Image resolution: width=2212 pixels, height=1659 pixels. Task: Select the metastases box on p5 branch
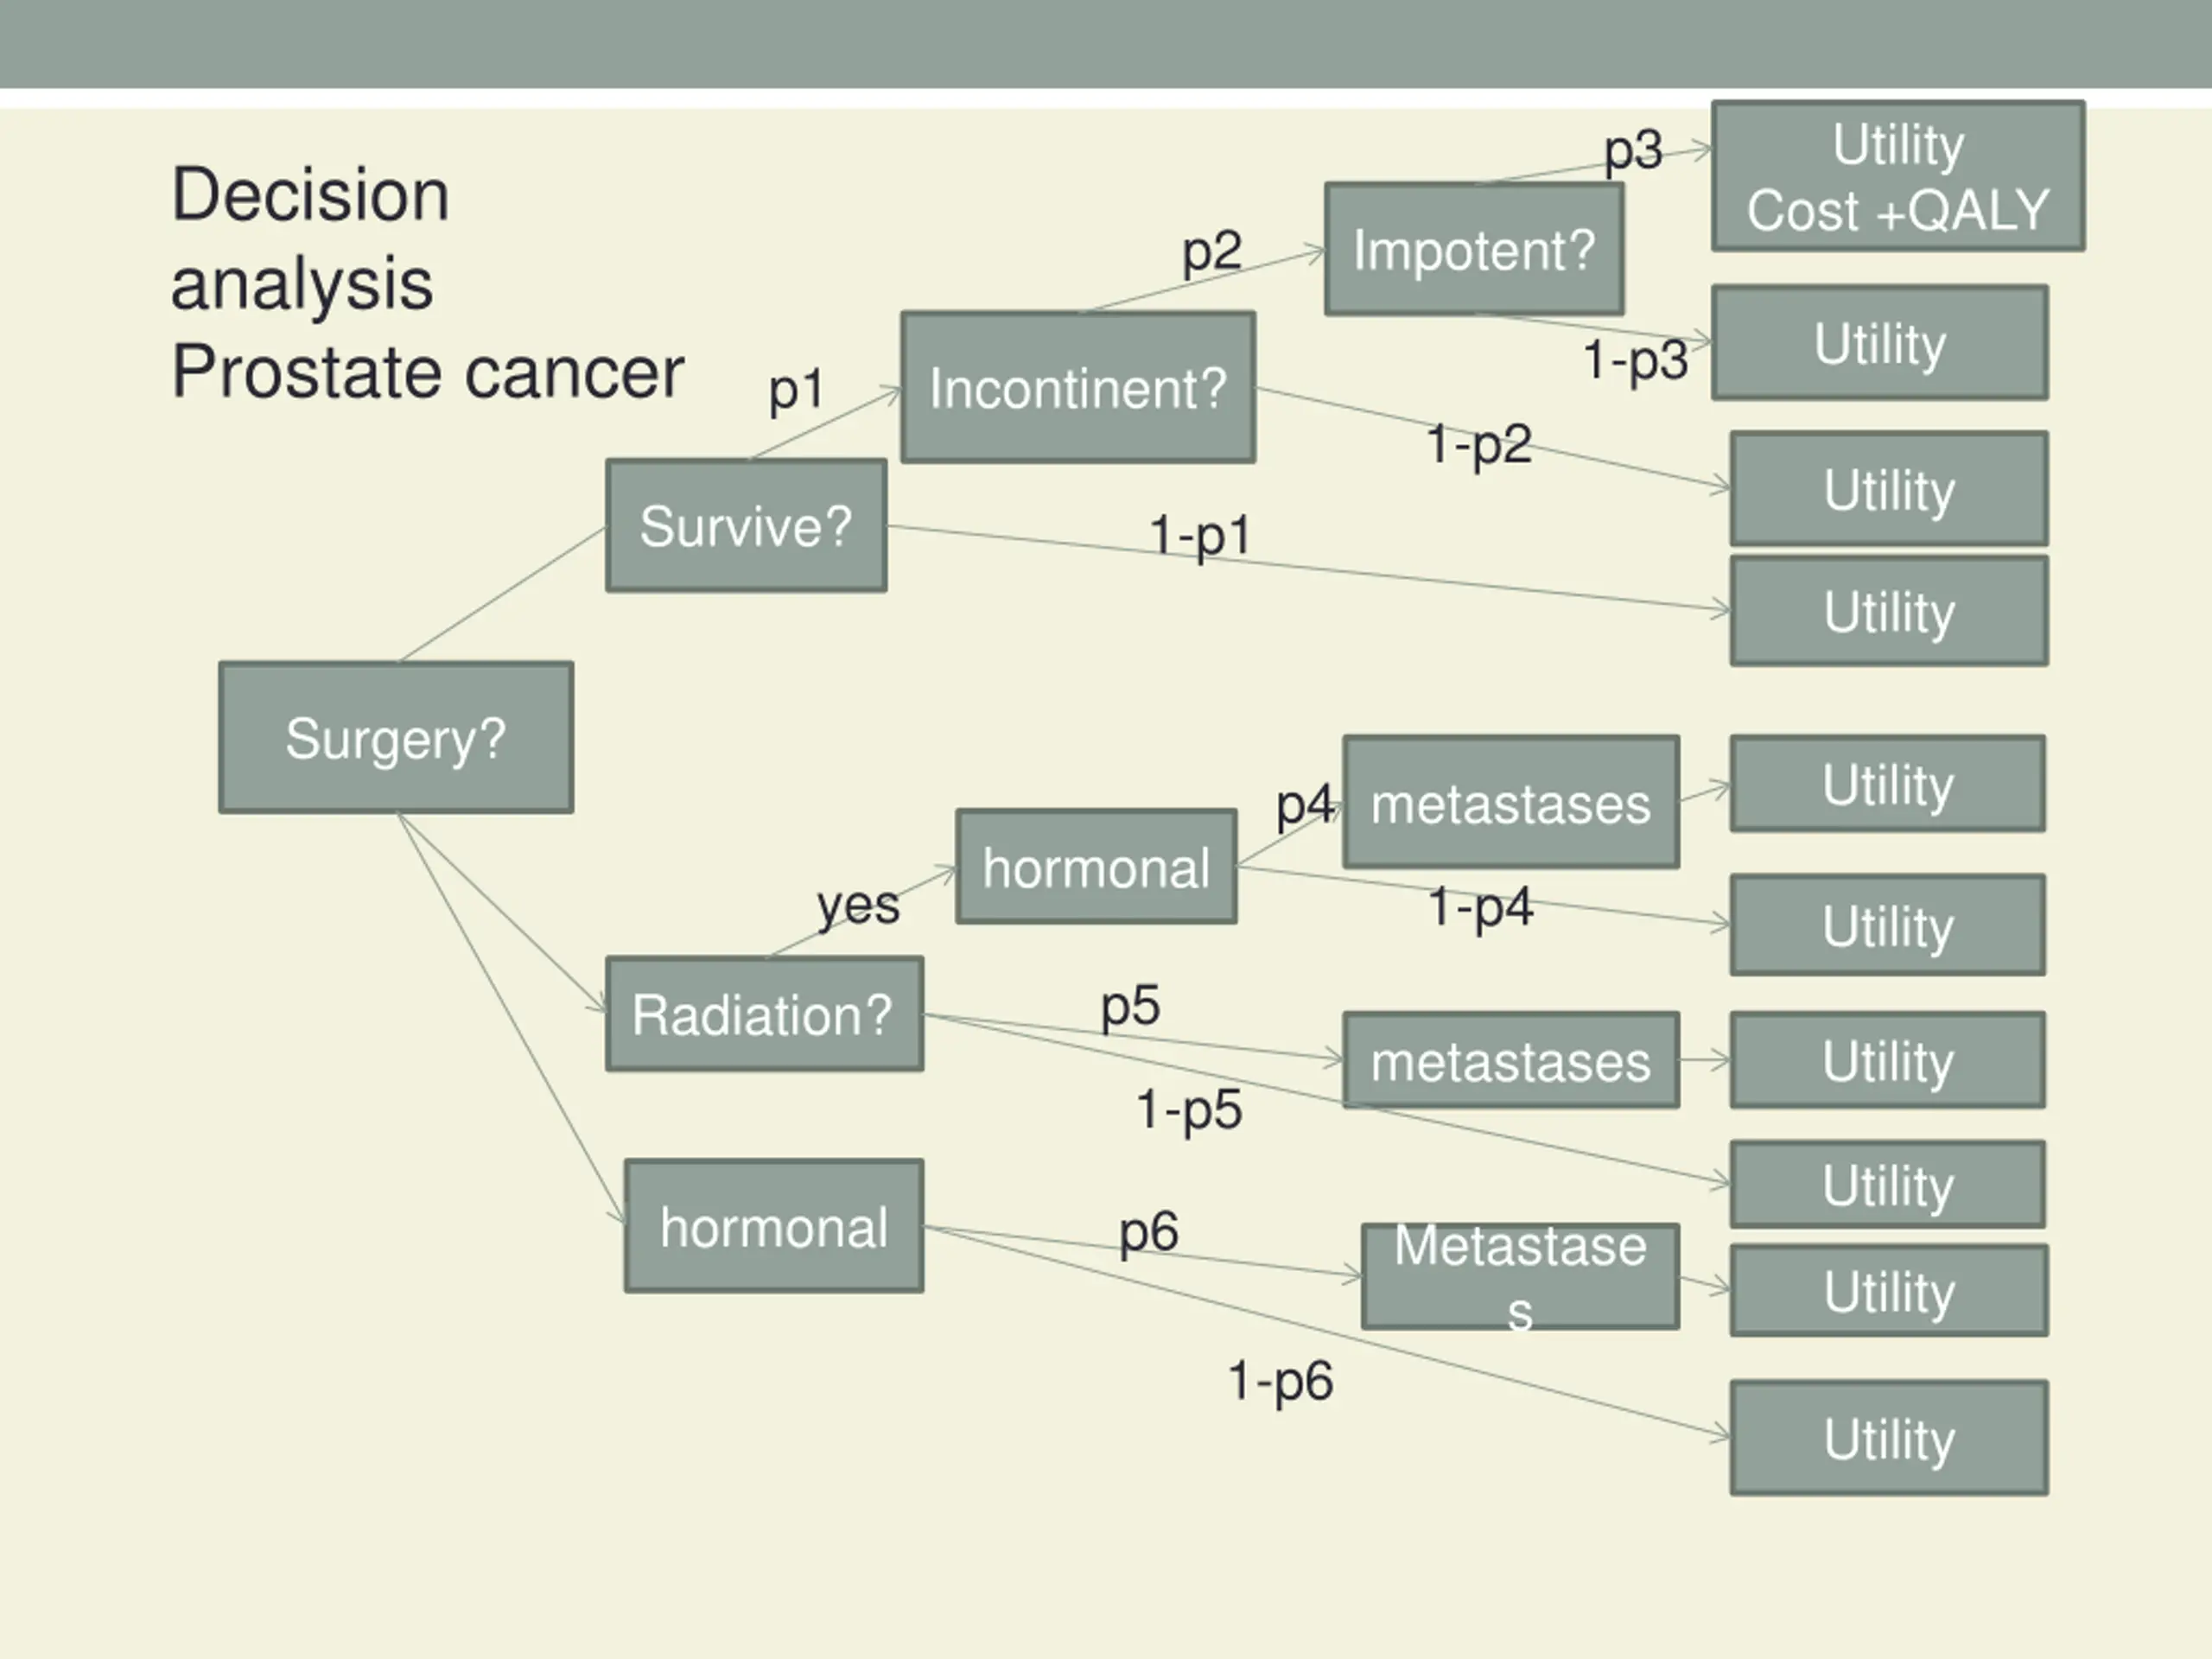(x=1511, y=1060)
